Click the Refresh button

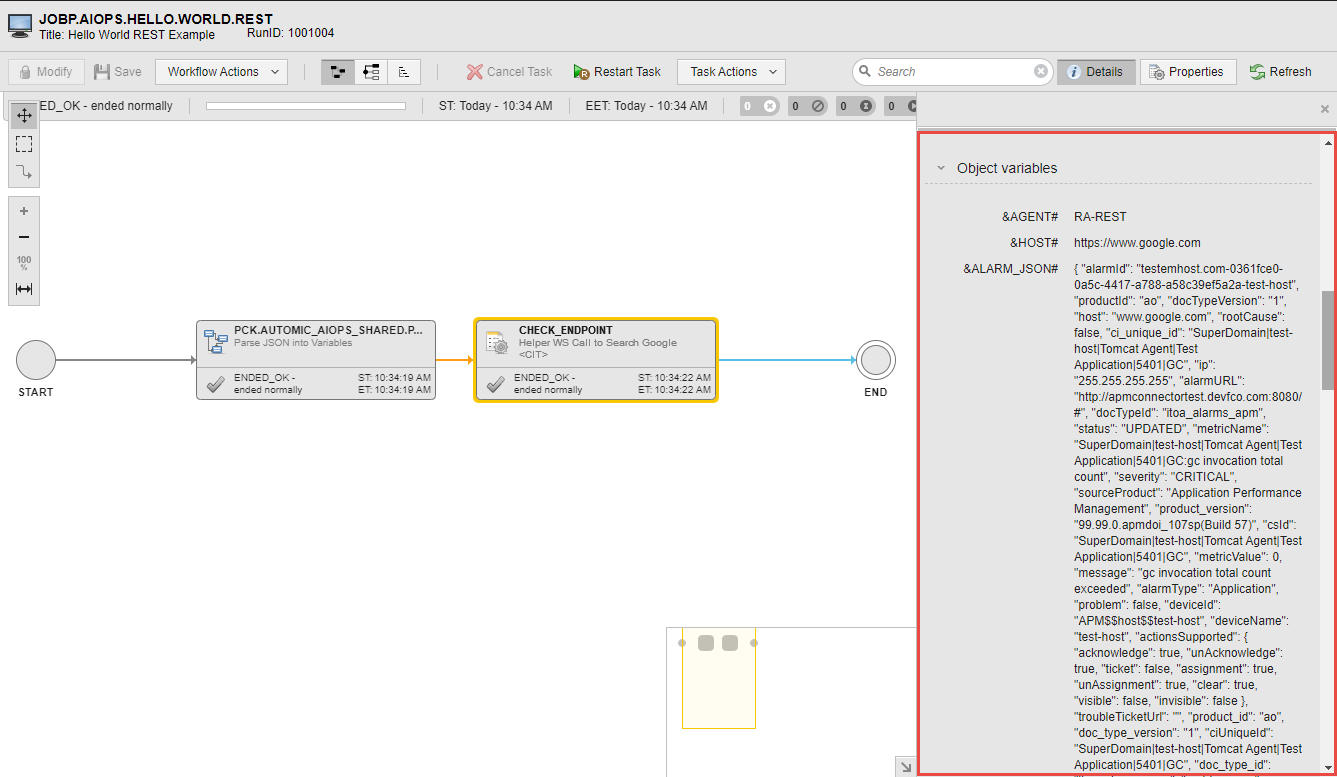(1280, 72)
